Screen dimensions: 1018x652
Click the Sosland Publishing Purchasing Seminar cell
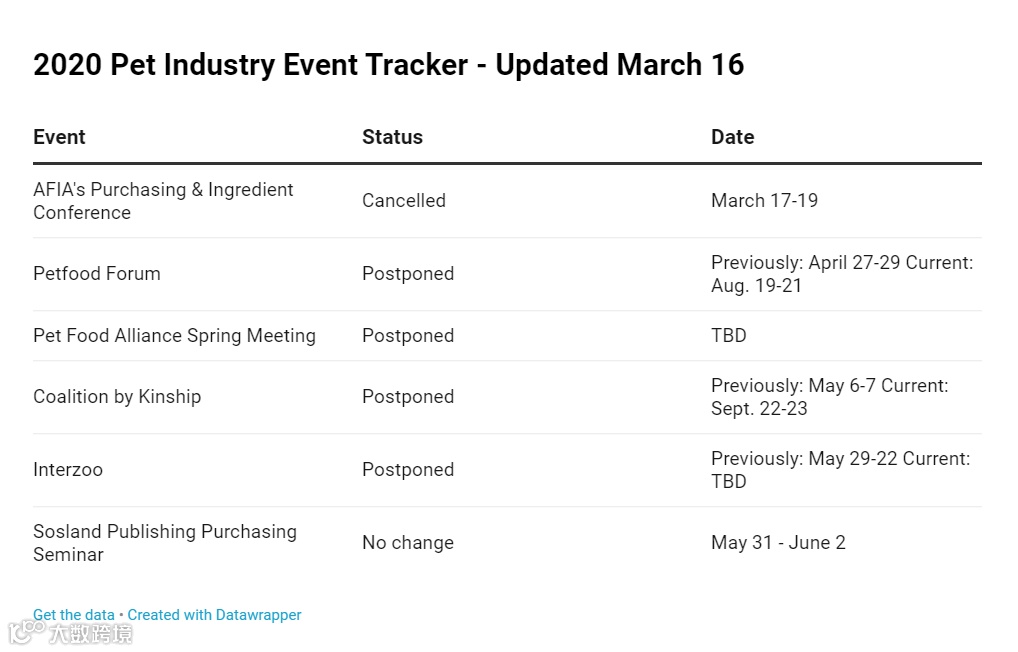click(165, 543)
